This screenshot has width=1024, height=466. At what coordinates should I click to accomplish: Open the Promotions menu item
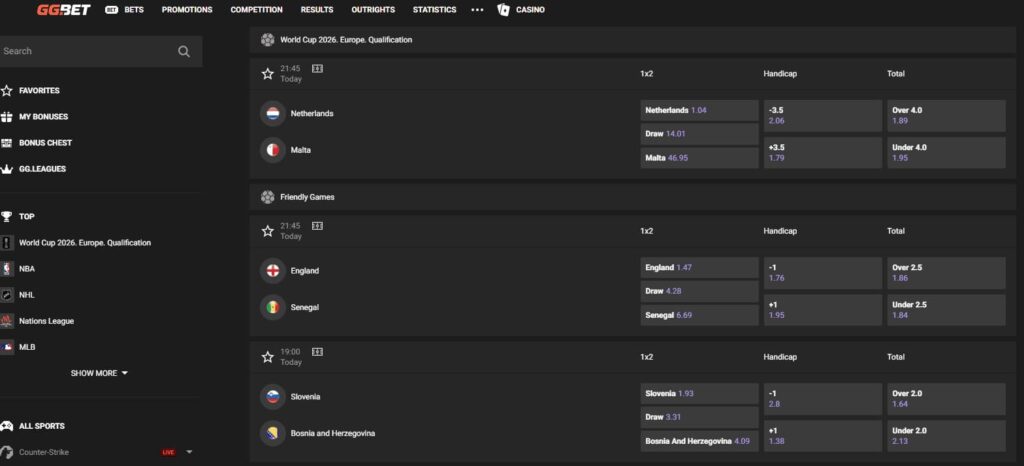coord(187,10)
